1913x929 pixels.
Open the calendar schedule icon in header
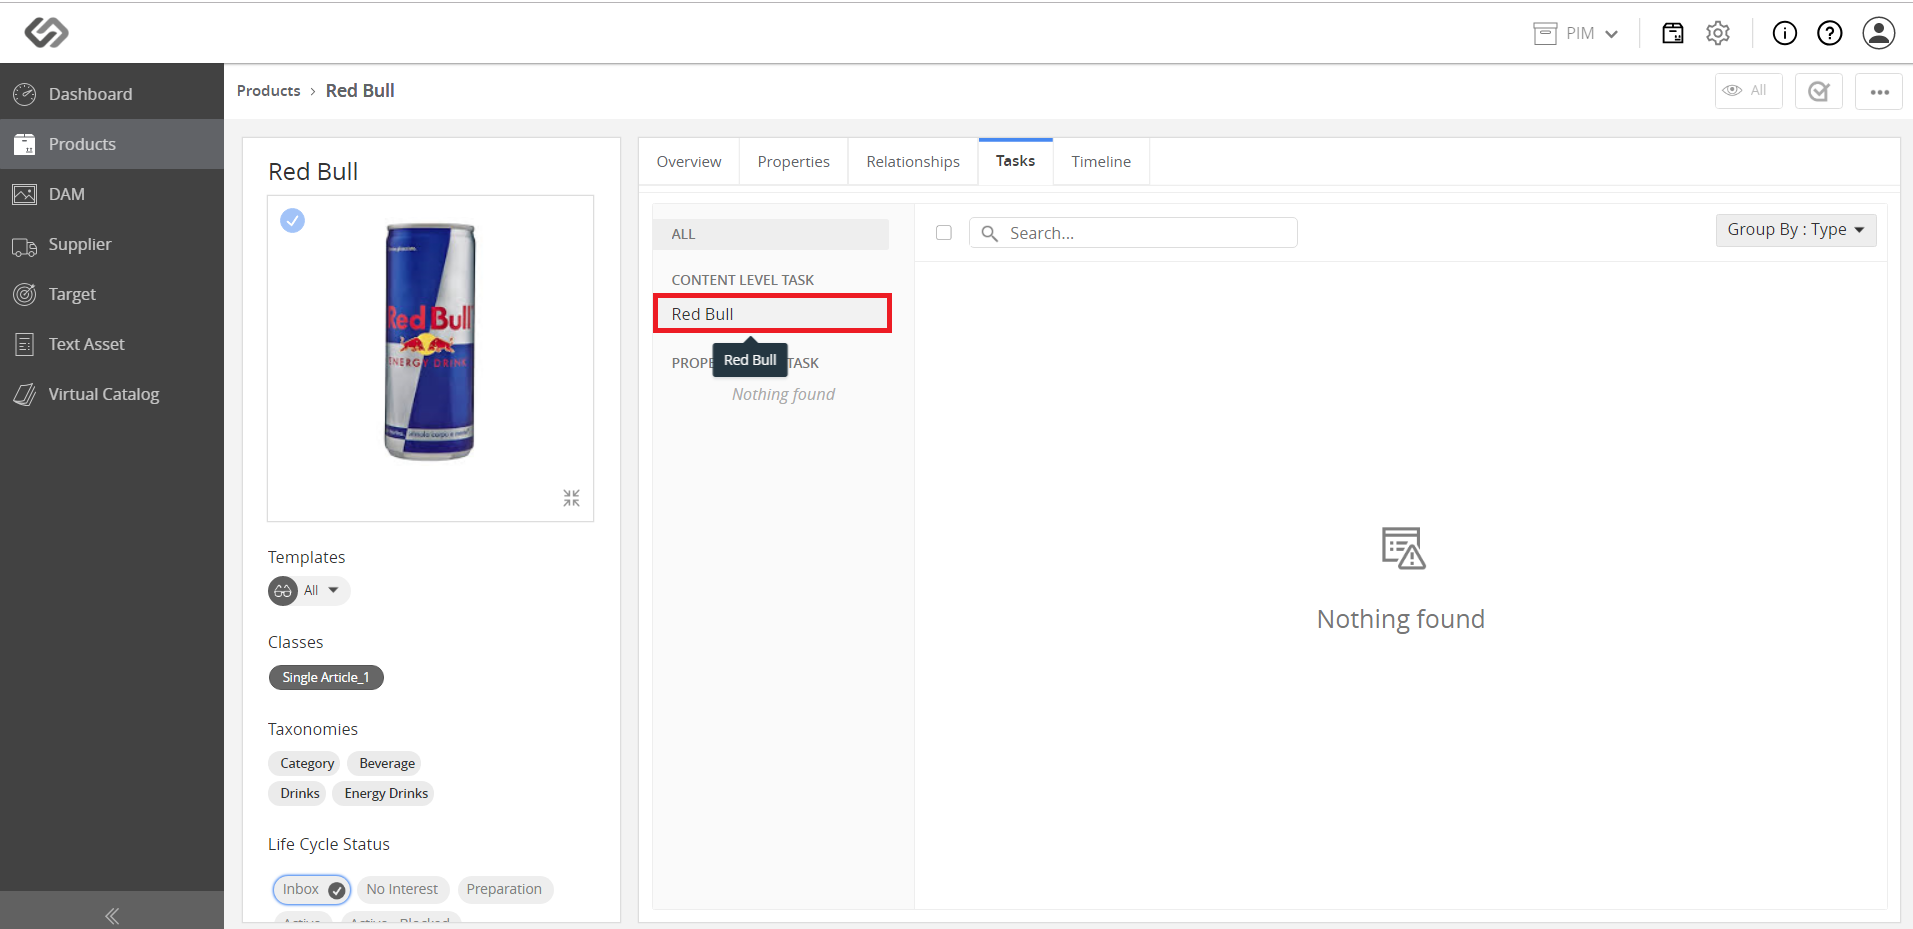(x=1673, y=33)
